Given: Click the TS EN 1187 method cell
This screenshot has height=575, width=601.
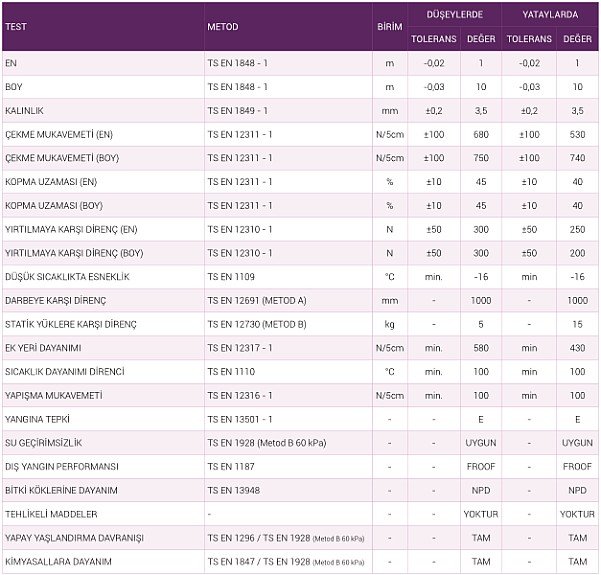Looking at the screenshot, I should click(231, 467).
